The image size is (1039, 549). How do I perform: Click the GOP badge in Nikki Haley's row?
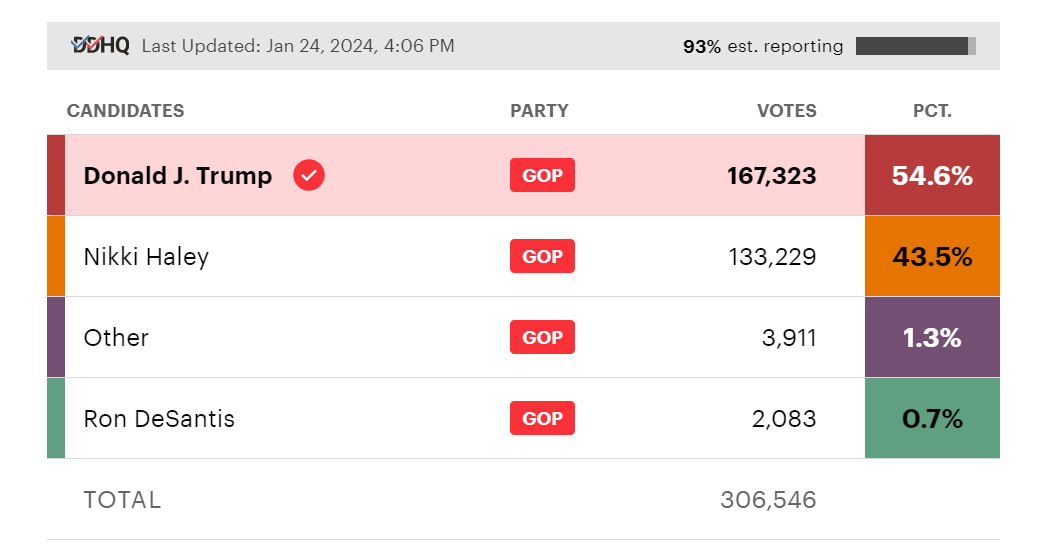click(542, 257)
